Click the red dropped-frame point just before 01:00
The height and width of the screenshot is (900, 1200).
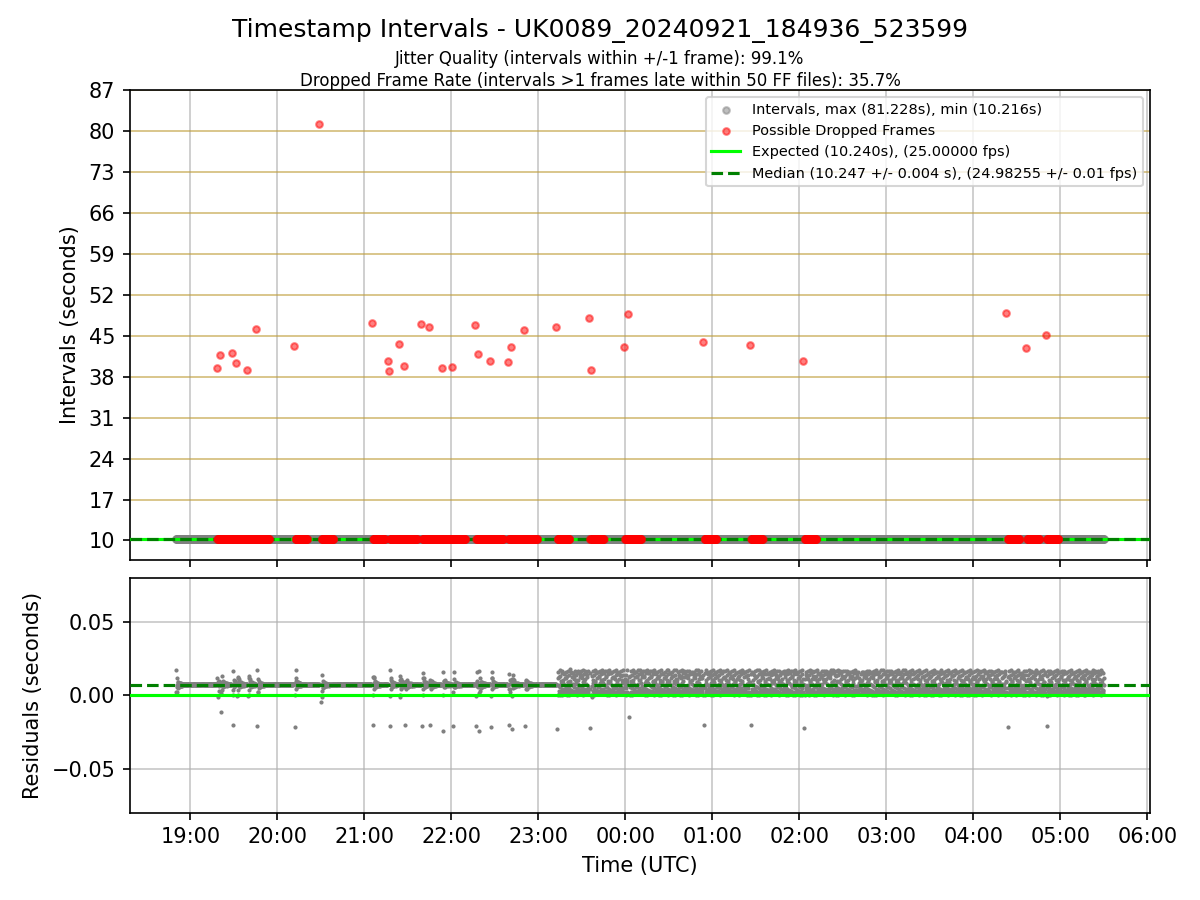pyautogui.click(x=703, y=342)
